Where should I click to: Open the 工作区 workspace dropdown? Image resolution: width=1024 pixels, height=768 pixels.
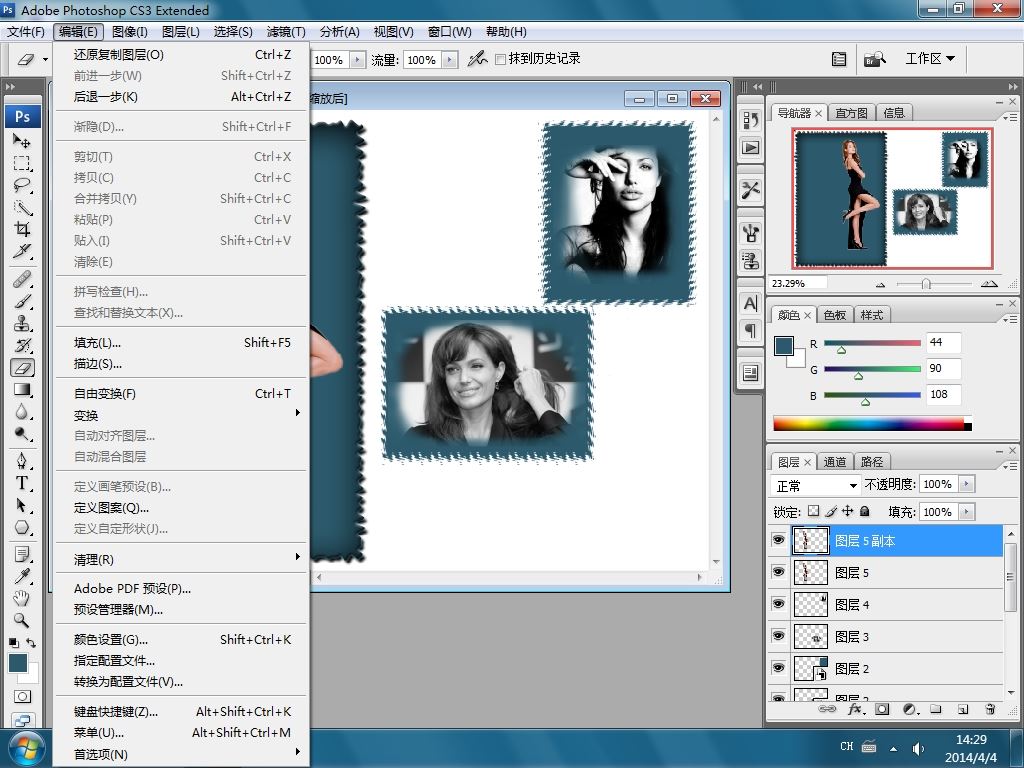929,59
